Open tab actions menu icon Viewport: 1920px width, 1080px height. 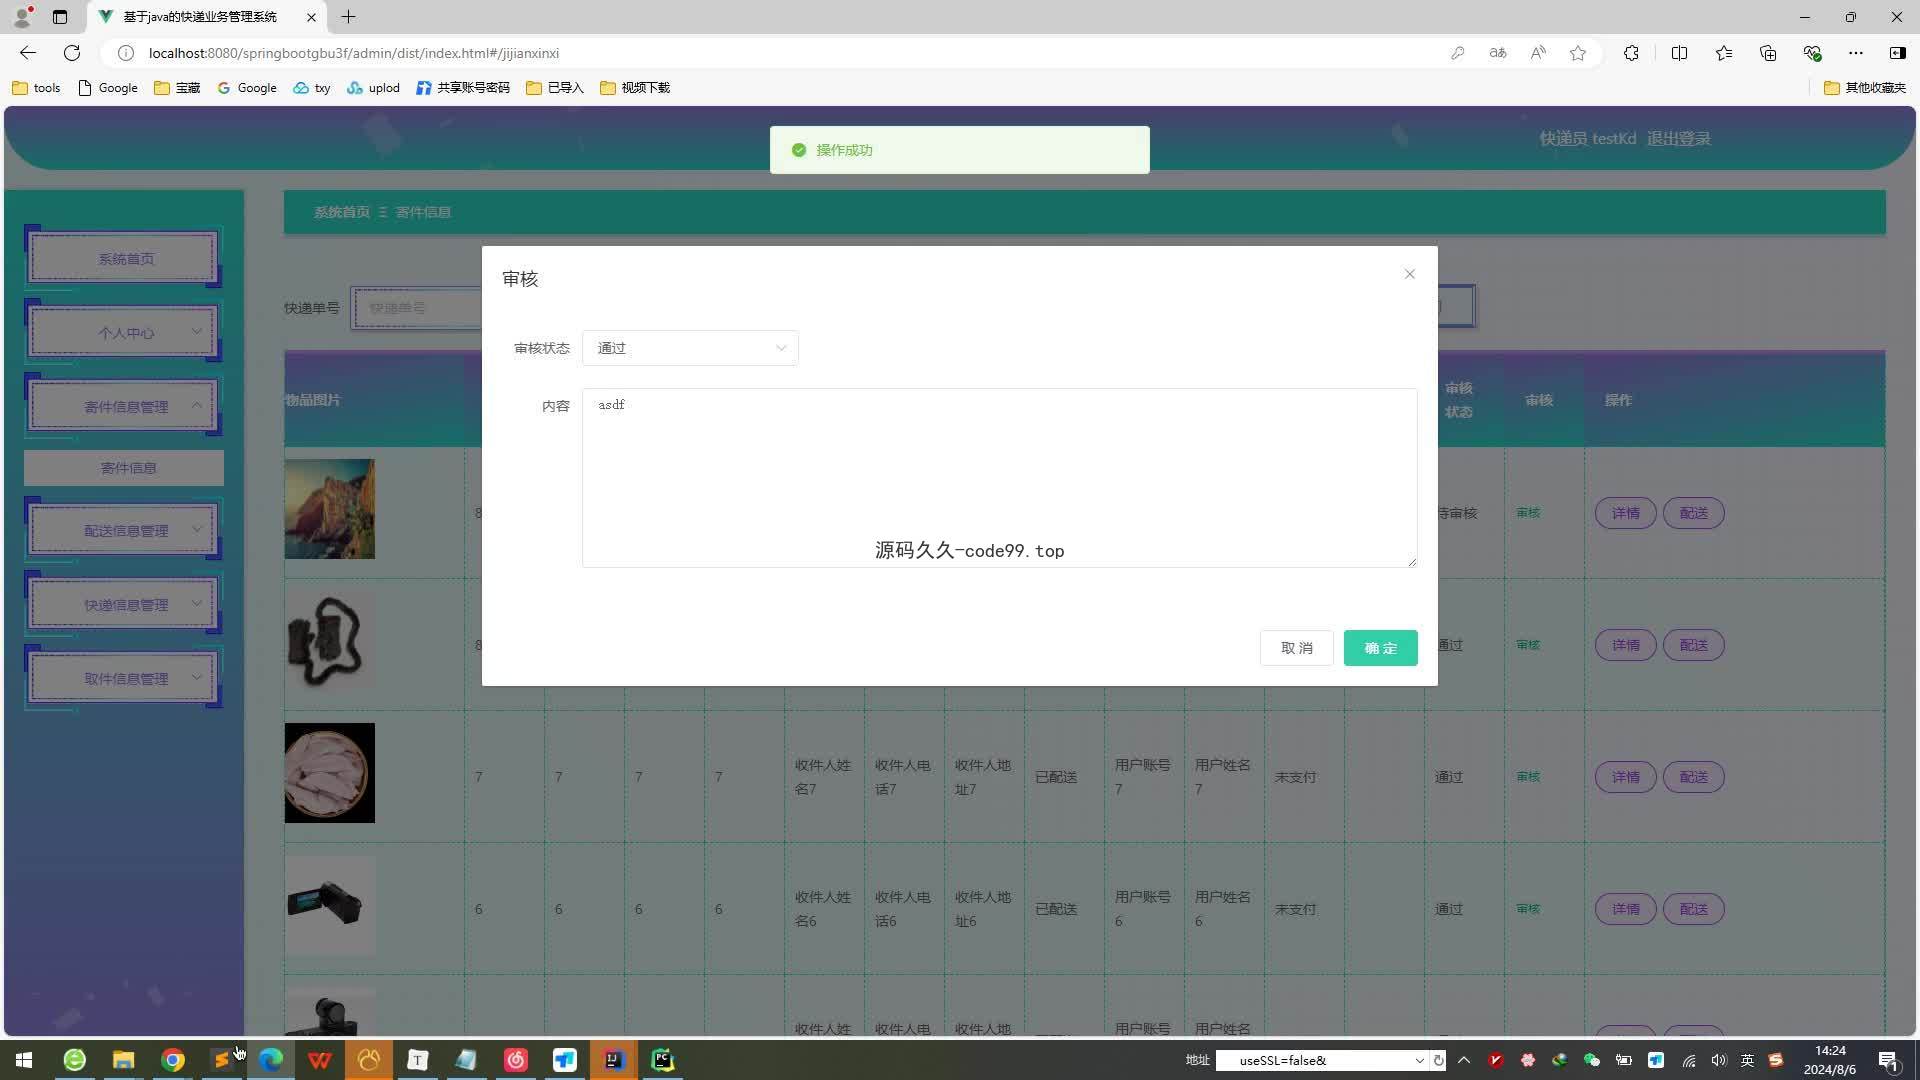click(x=60, y=17)
